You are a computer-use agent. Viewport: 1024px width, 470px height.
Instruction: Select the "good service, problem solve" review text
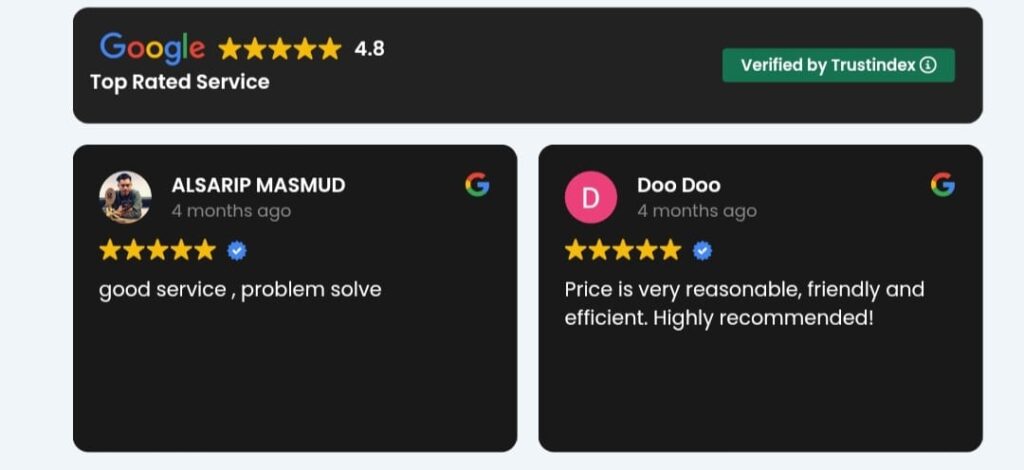pyautogui.click(x=240, y=290)
